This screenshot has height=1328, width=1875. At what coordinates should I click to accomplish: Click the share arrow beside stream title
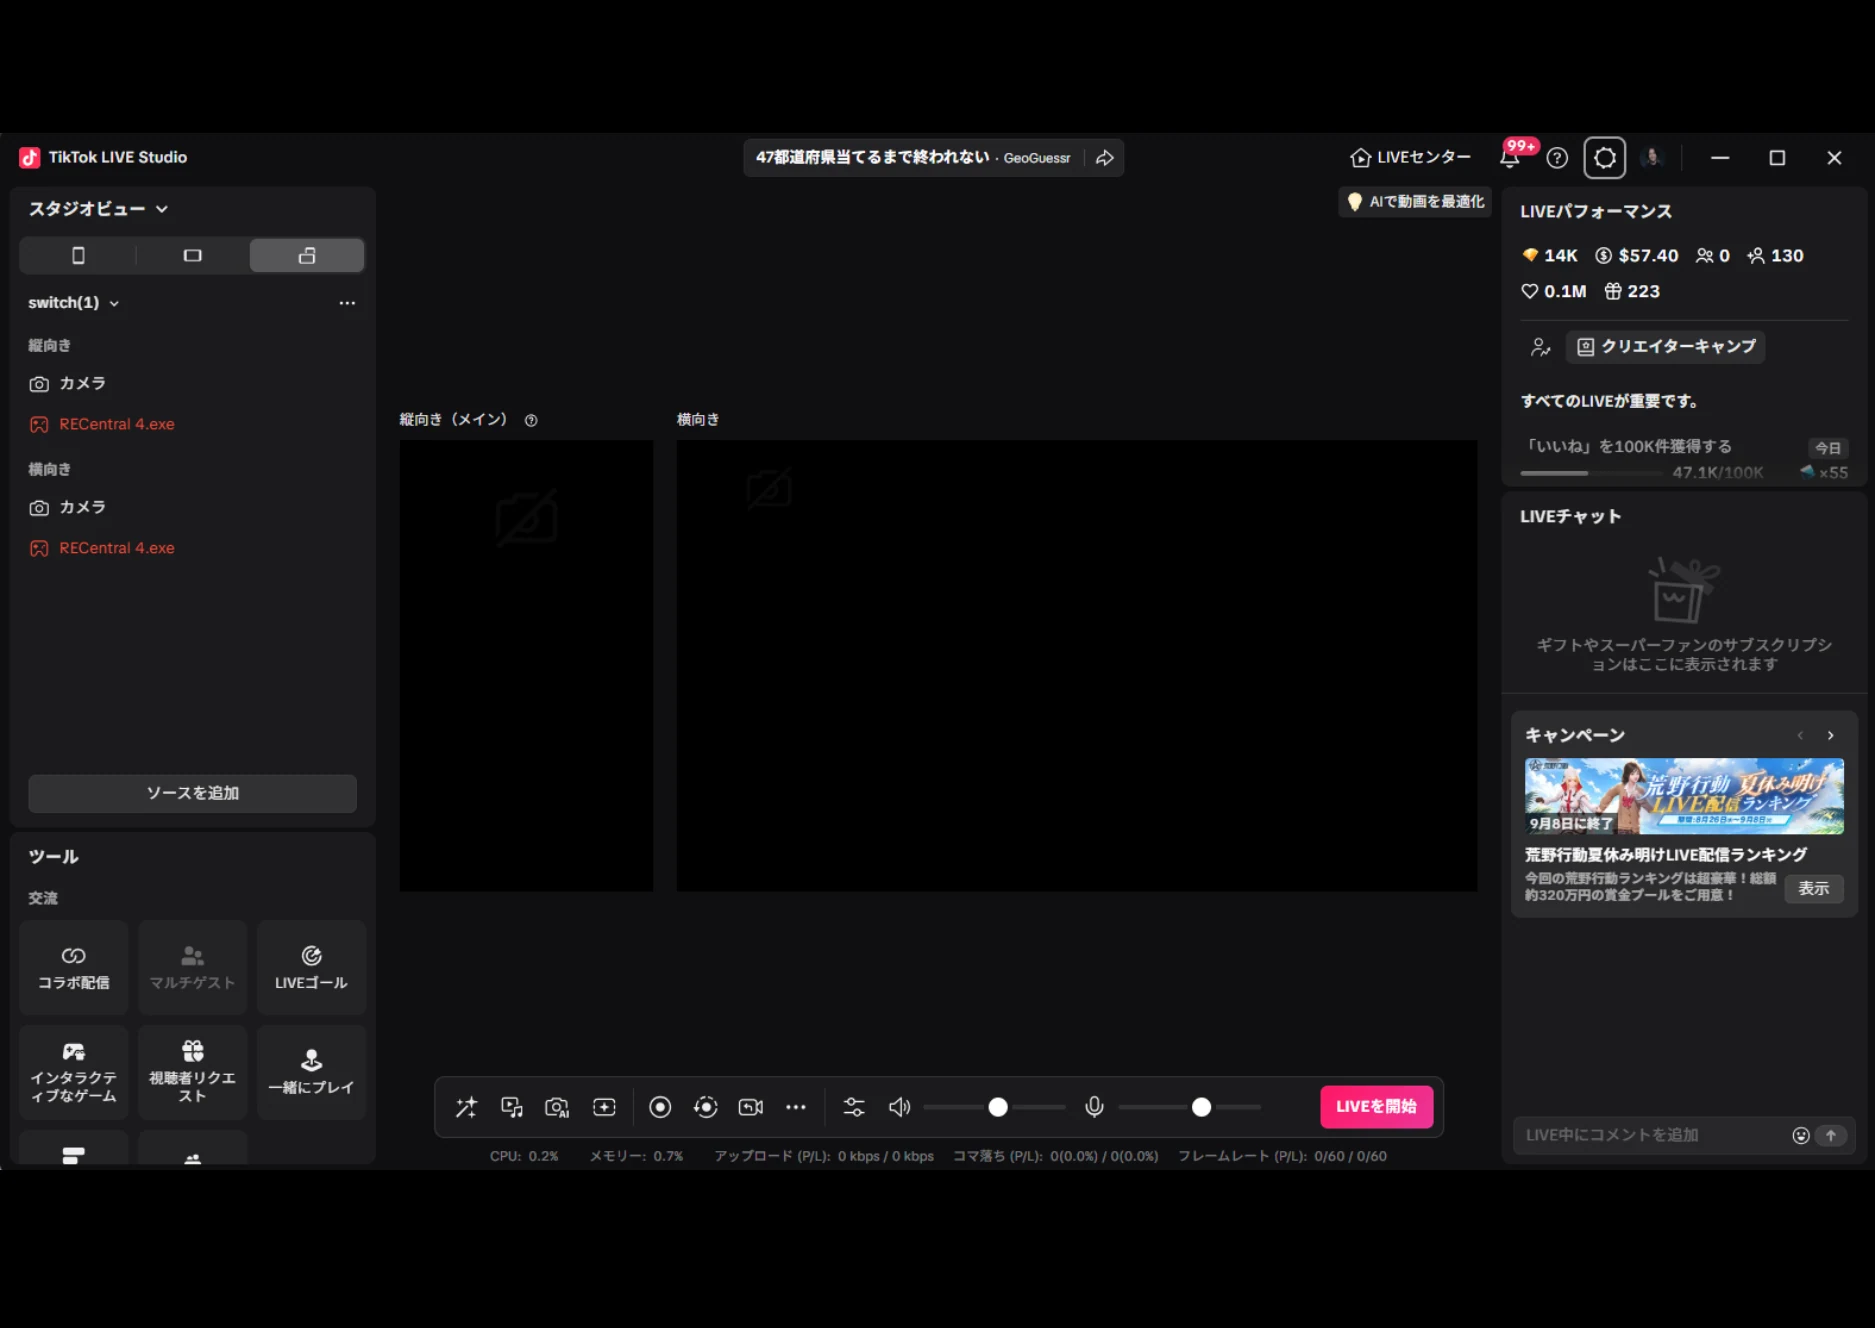tap(1105, 158)
